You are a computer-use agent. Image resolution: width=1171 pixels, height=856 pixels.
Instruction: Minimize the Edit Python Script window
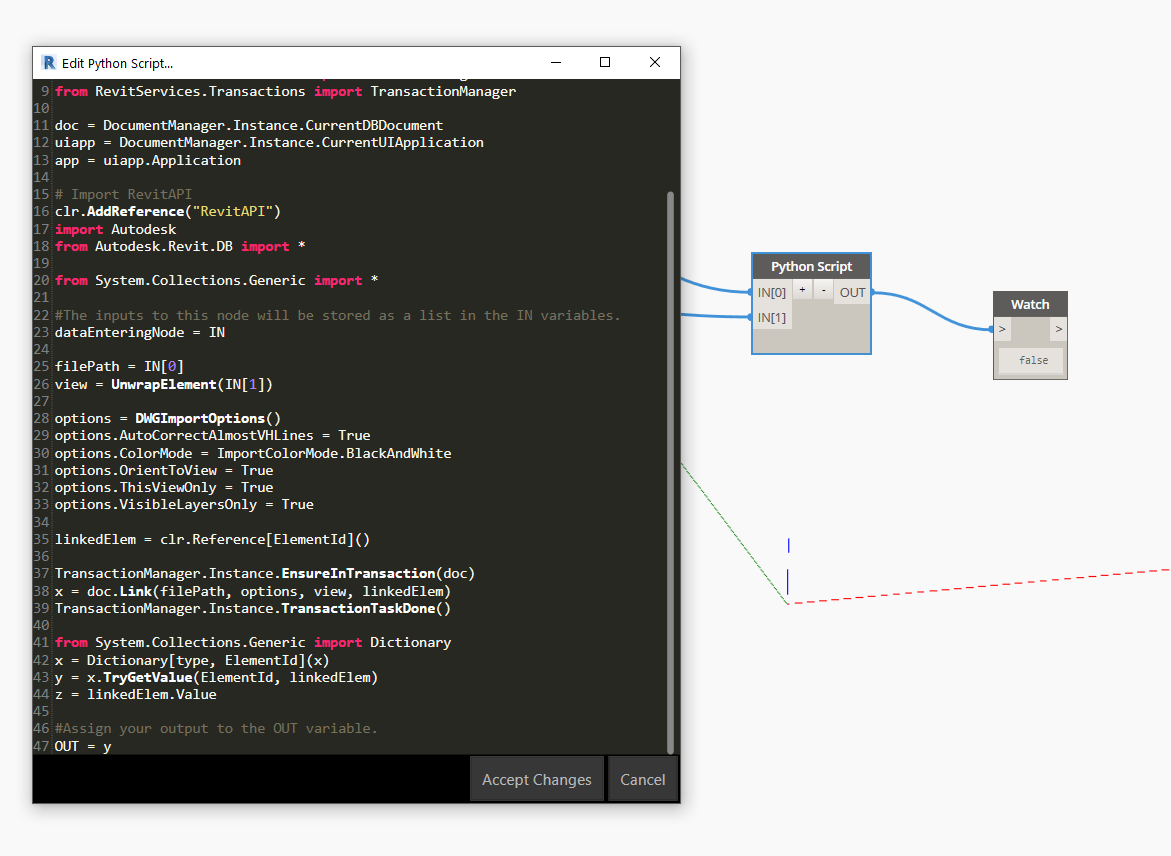(555, 62)
